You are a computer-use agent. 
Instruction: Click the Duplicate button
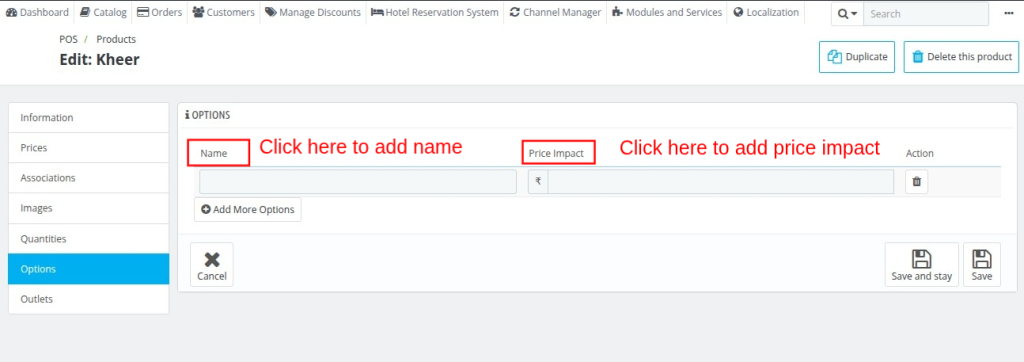tap(857, 57)
